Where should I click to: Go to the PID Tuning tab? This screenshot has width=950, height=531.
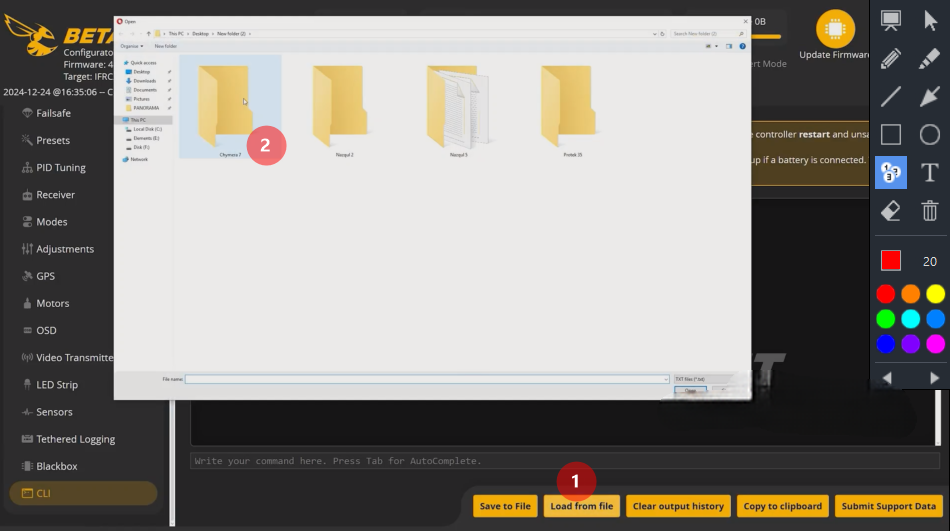click(60, 168)
